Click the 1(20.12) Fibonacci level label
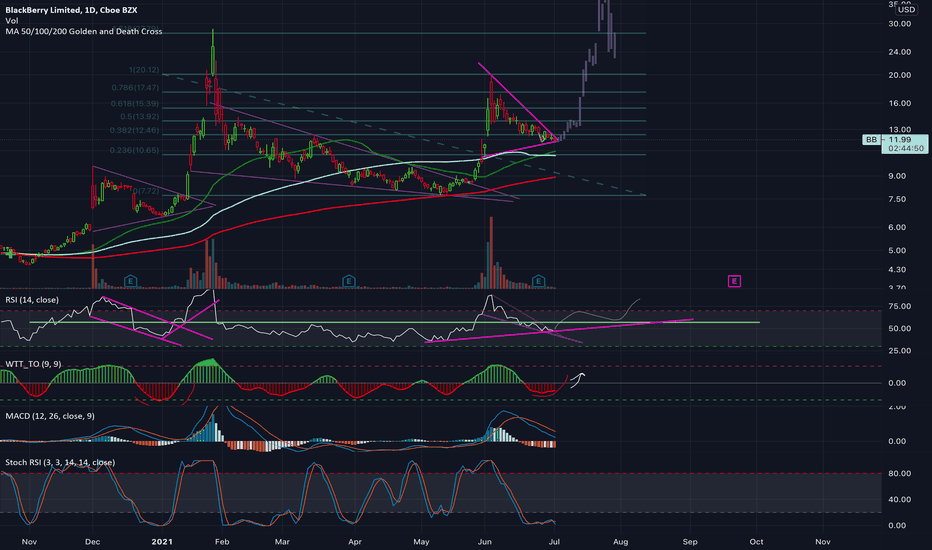 pos(144,70)
